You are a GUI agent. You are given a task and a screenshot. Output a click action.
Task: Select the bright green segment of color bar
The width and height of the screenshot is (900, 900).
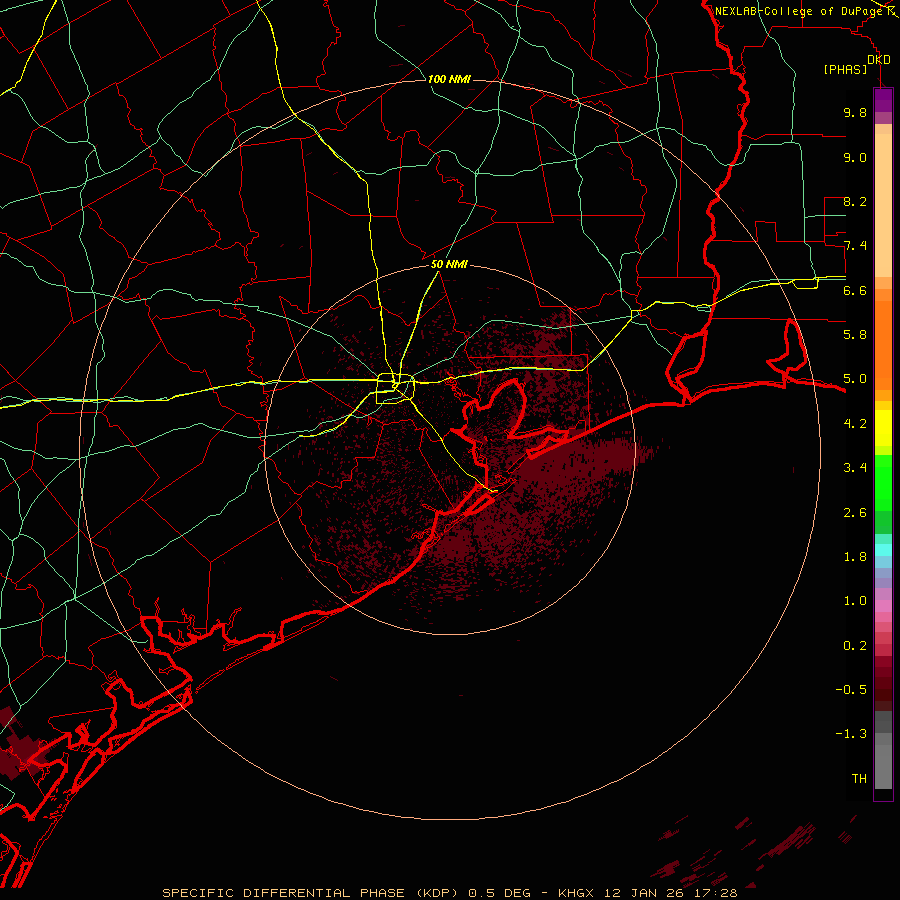[883, 483]
